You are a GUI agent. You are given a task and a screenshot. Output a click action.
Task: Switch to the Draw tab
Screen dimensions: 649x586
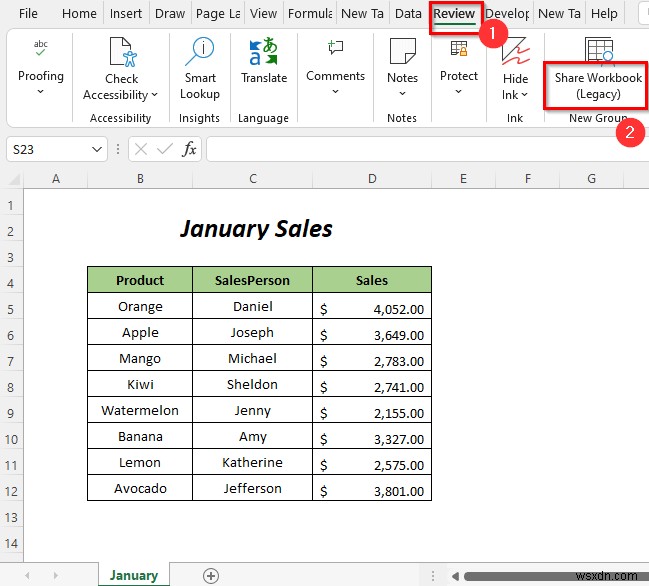[170, 14]
